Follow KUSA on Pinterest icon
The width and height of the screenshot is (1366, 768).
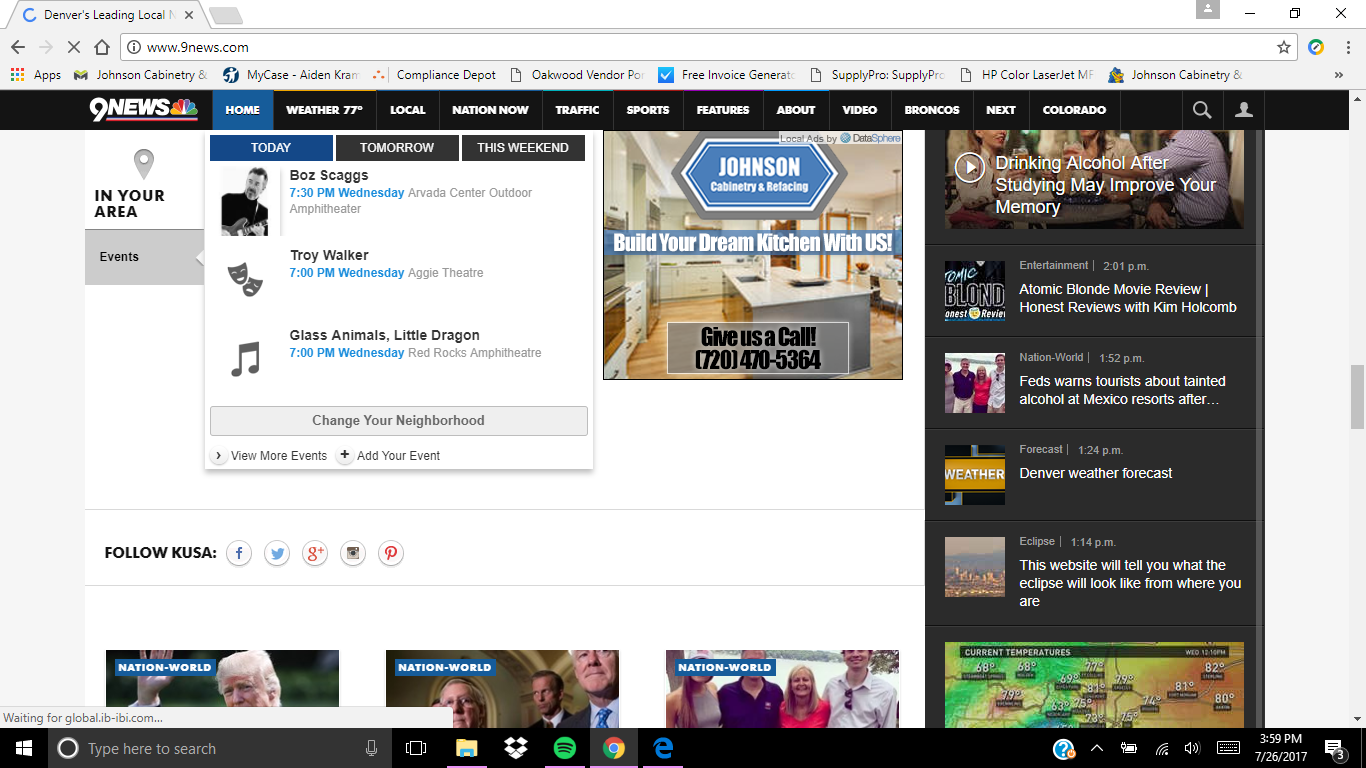coord(391,553)
